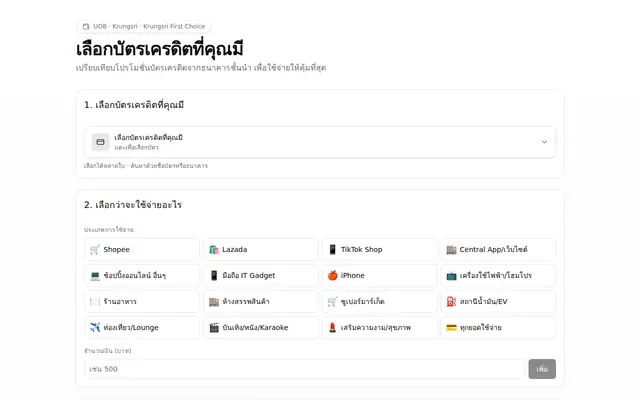This screenshot has height=400, width=640.
Task: Click the lipstick icon beside เสริมความงาม/สุขภาพ
Action: pyautogui.click(x=333, y=327)
